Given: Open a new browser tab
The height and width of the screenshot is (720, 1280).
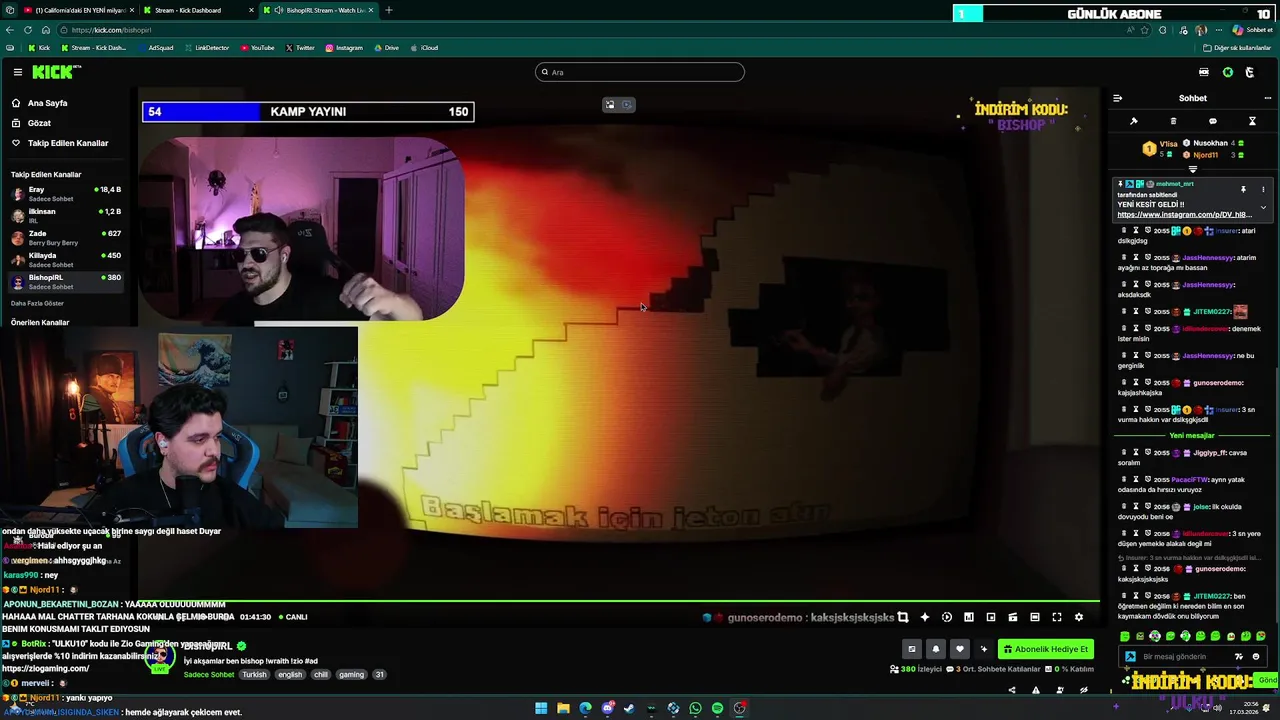Looking at the screenshot, I should click(x=389, y=10).
